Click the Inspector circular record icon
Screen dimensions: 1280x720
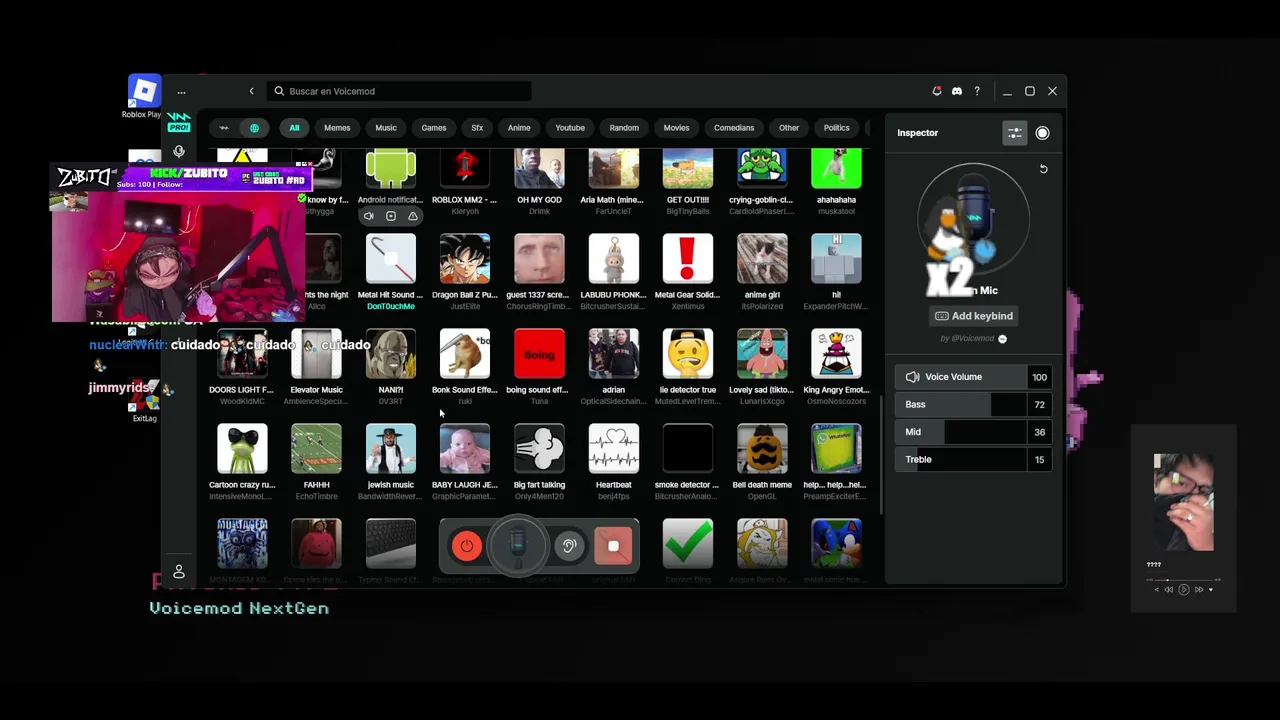pos(1043,133)
